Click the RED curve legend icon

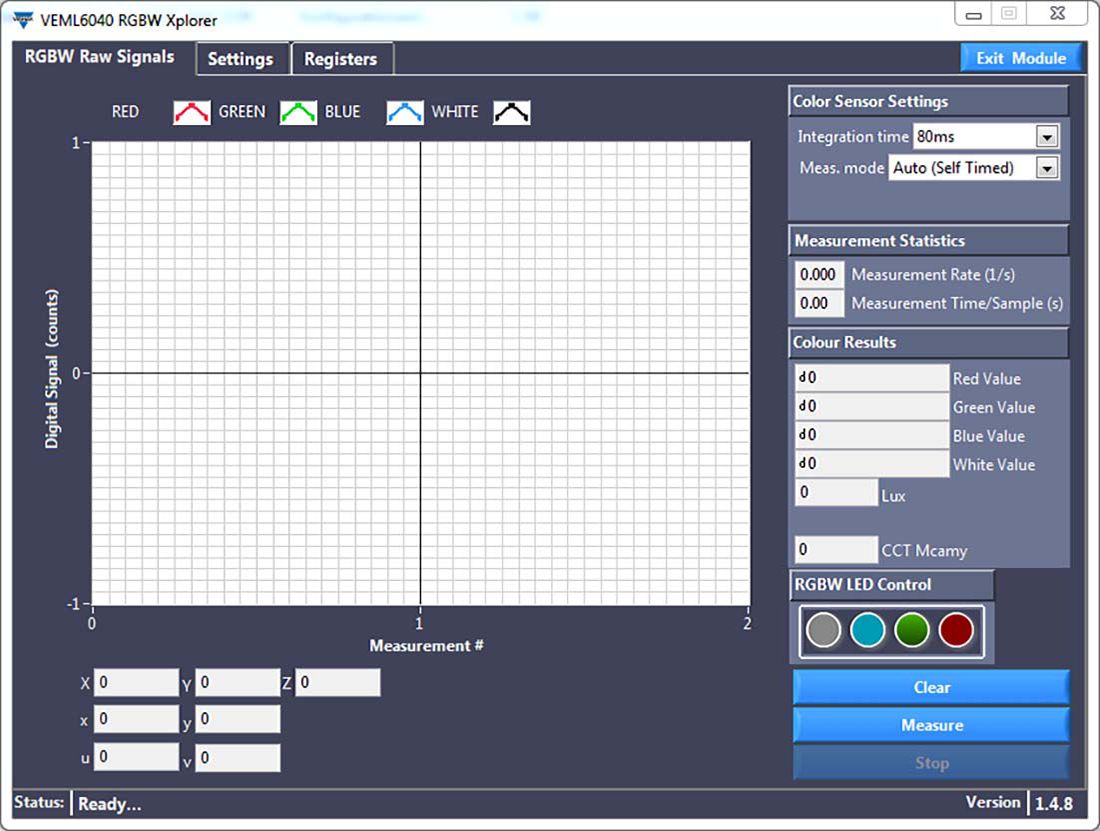[191, 112]
